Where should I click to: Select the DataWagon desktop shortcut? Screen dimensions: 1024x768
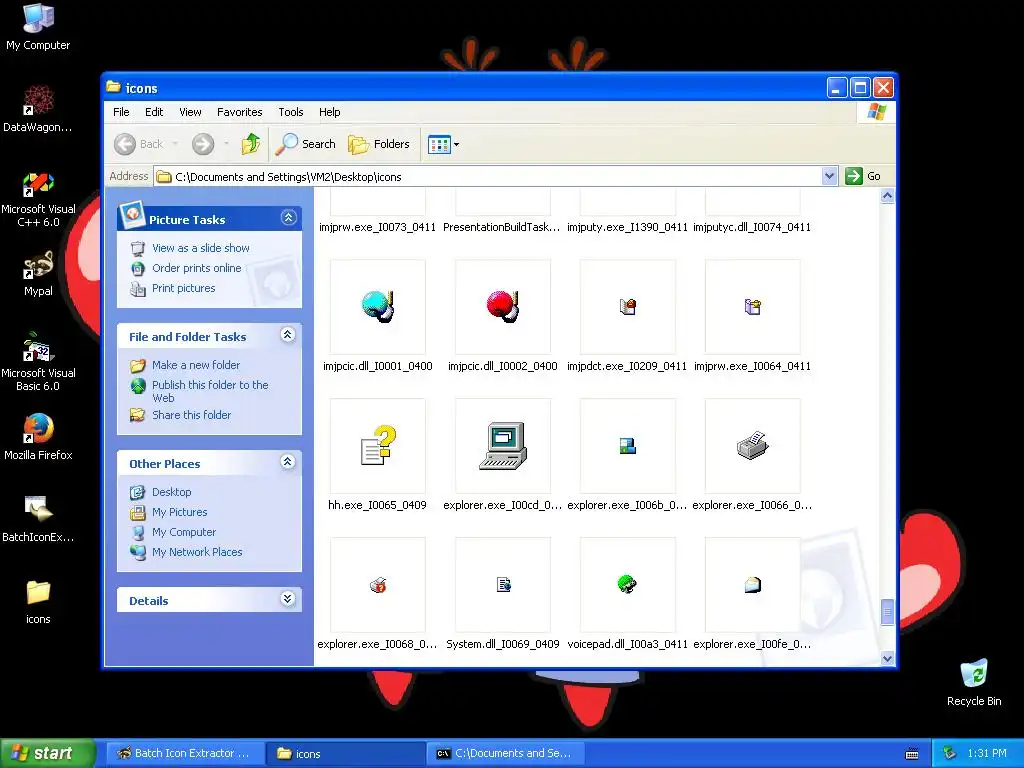pos(38,109)
